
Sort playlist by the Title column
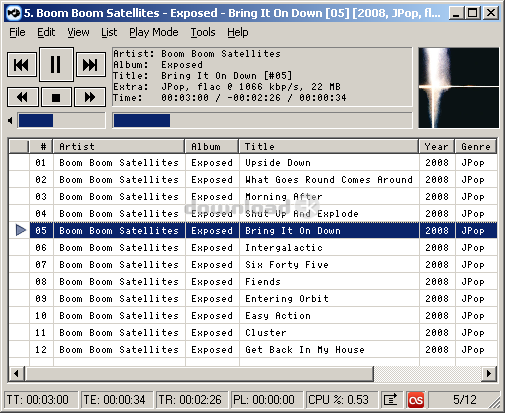point(329,147)
